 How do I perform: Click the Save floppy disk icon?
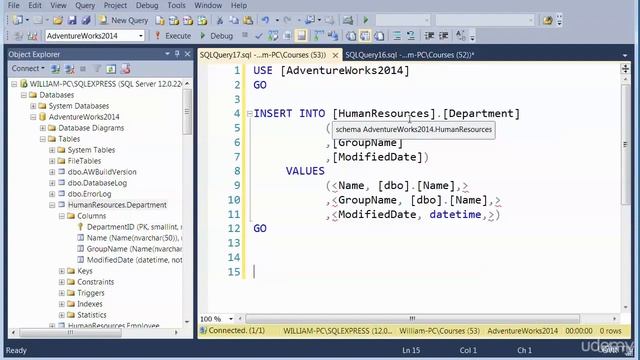(x=72, y=20)
